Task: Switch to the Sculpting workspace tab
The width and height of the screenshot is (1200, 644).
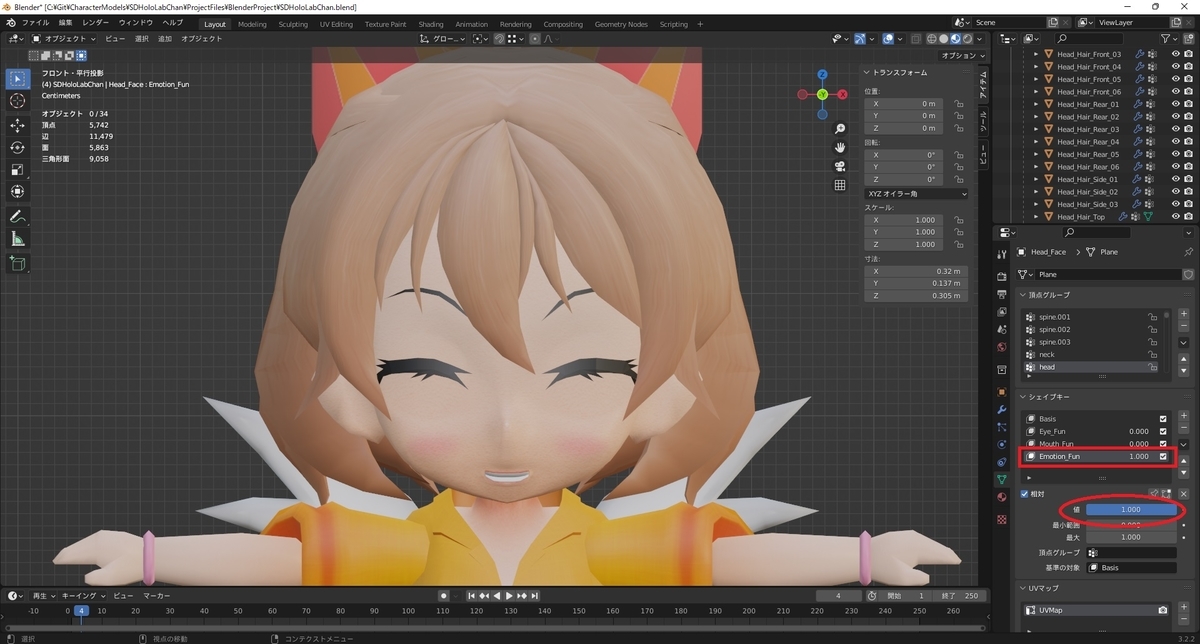Action: click(293, 24)
